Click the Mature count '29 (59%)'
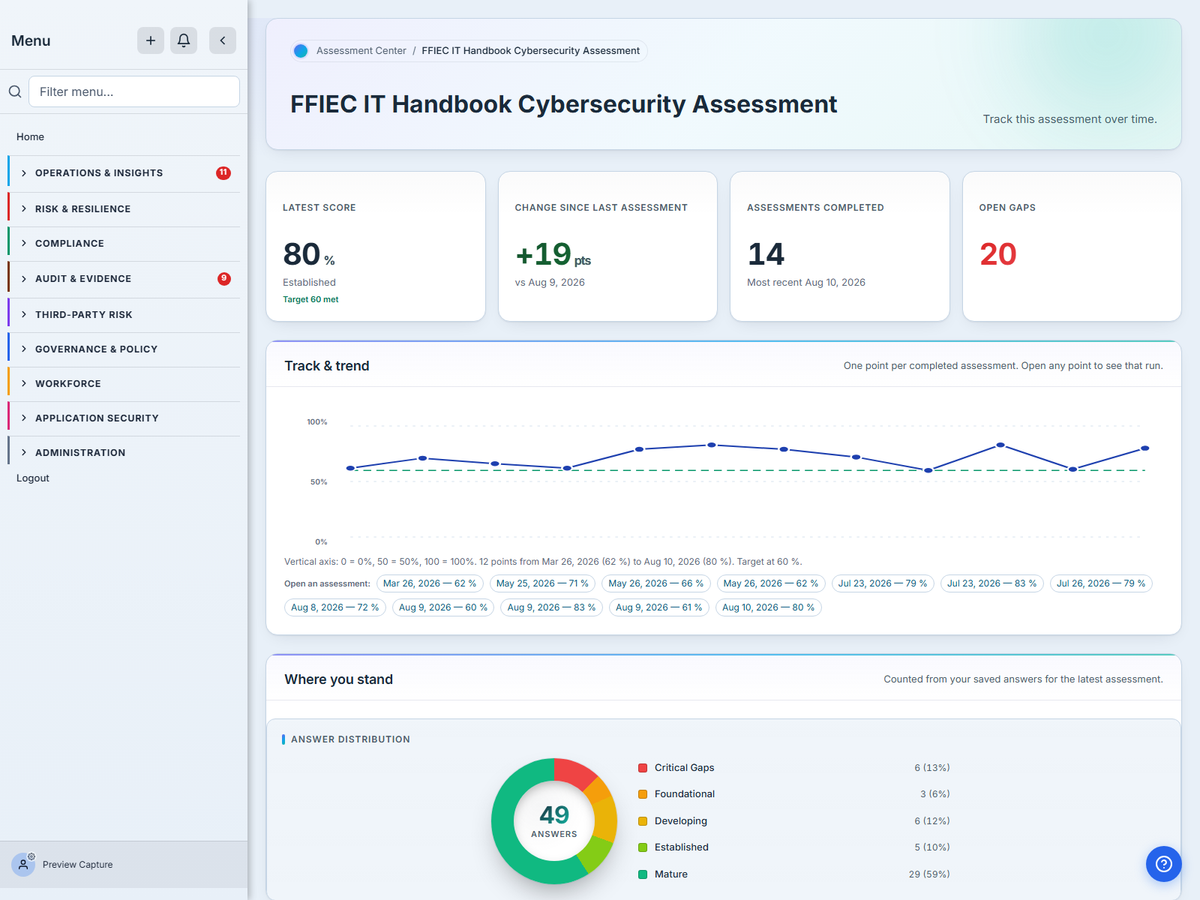This screenshot has height=900, width=1200. (x=929, y=874)
